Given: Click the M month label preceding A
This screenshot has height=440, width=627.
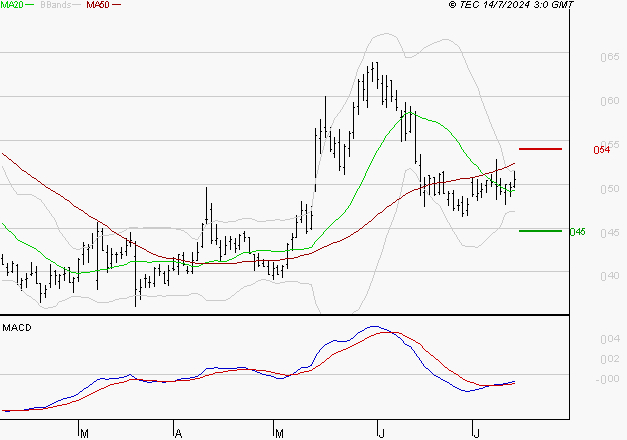Looking at the screenshot, I should click(84, 434).
